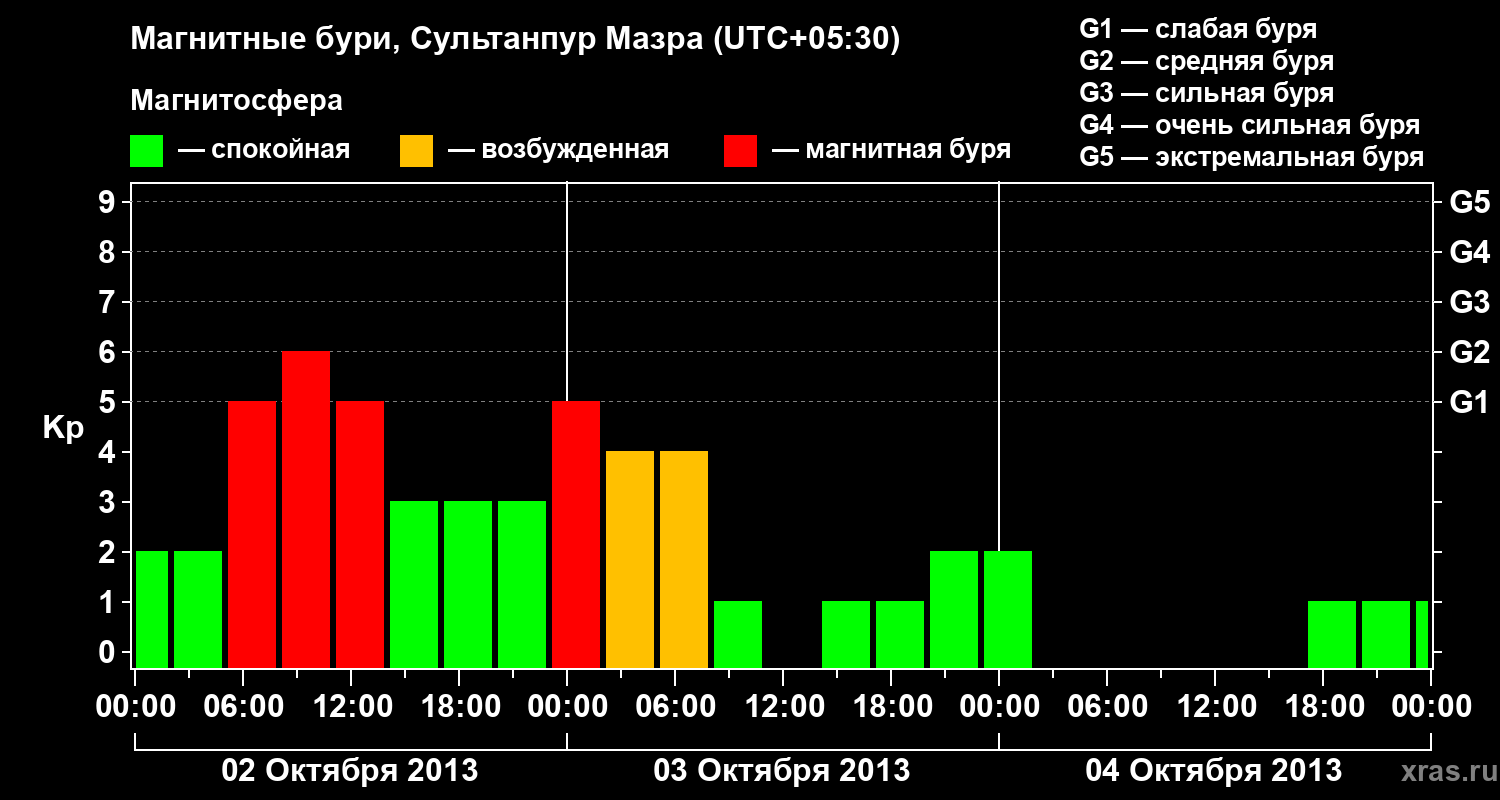This screenshot has width=1500, height=800.
Task: Click the 'Kp' axis title
Action: [x=63, y=427]
